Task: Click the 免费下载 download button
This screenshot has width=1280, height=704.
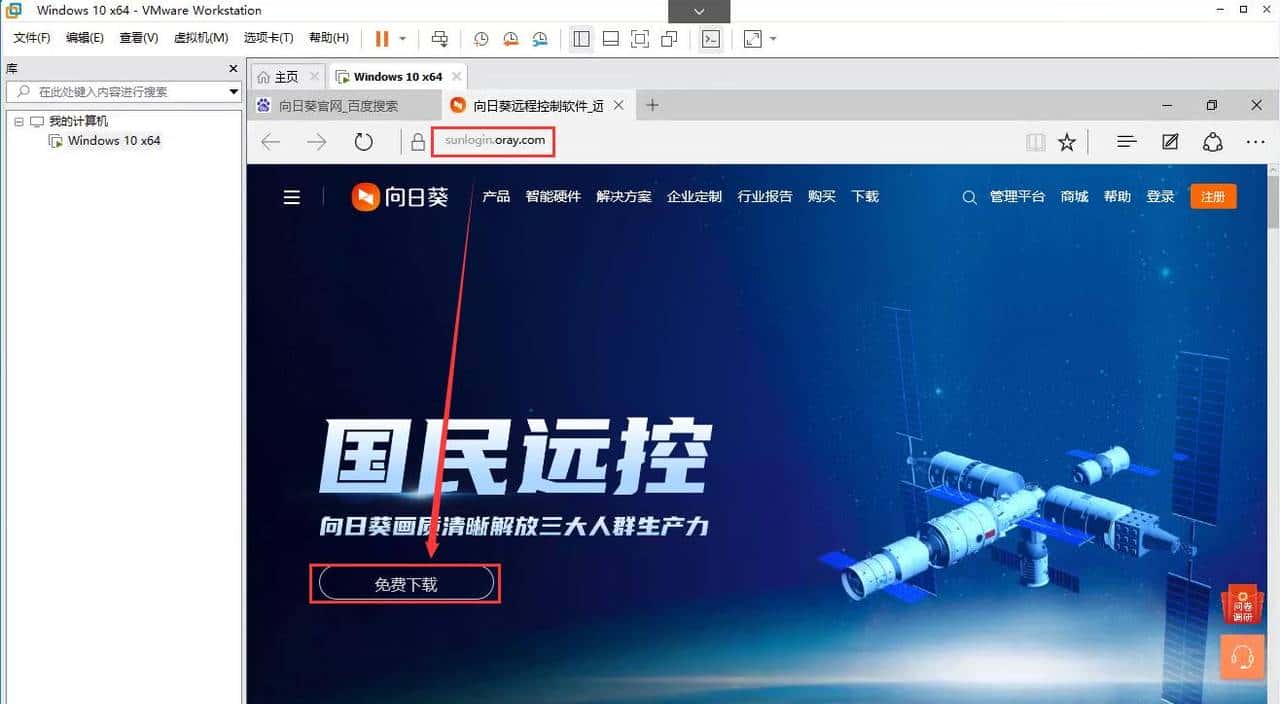Action: [x=404, y=584]
